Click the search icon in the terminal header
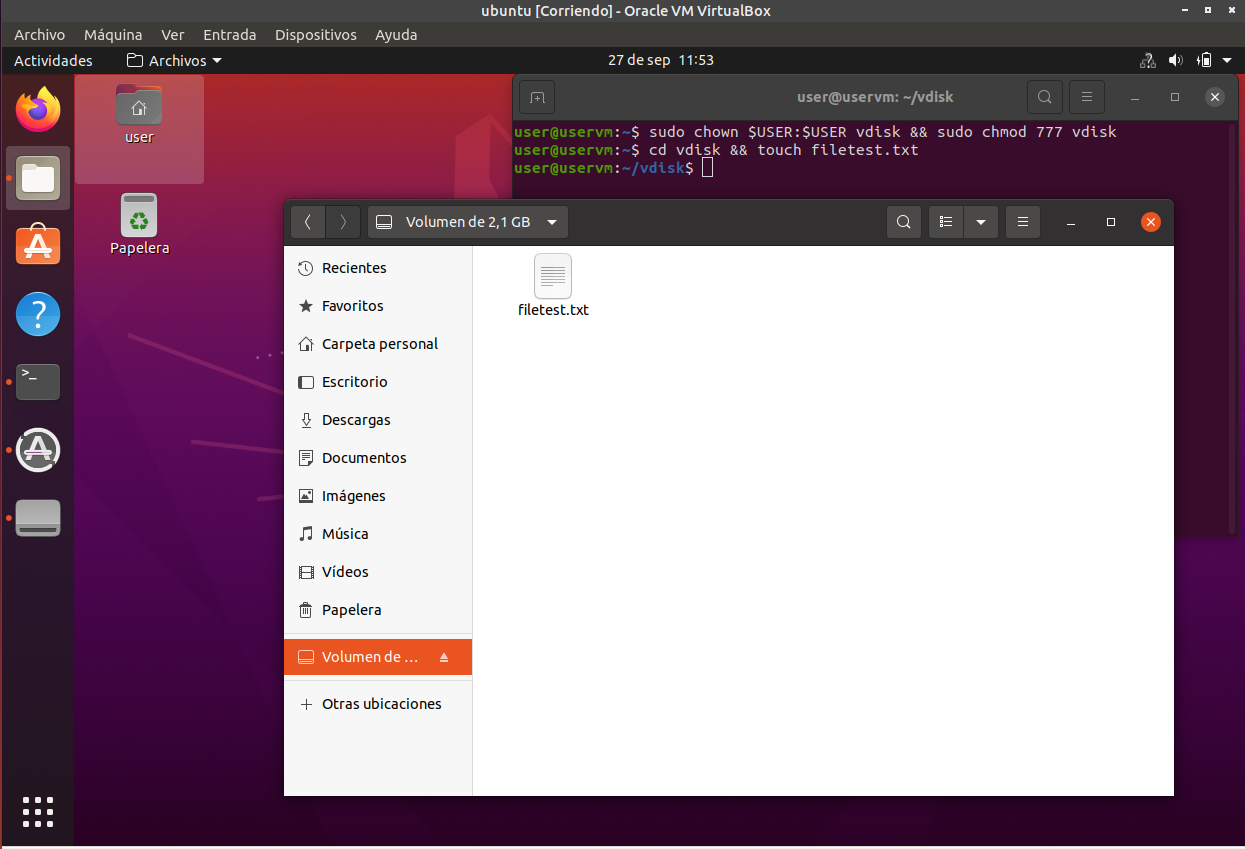The width and height of the screenshot is (1245, 849). (1044, 97)
